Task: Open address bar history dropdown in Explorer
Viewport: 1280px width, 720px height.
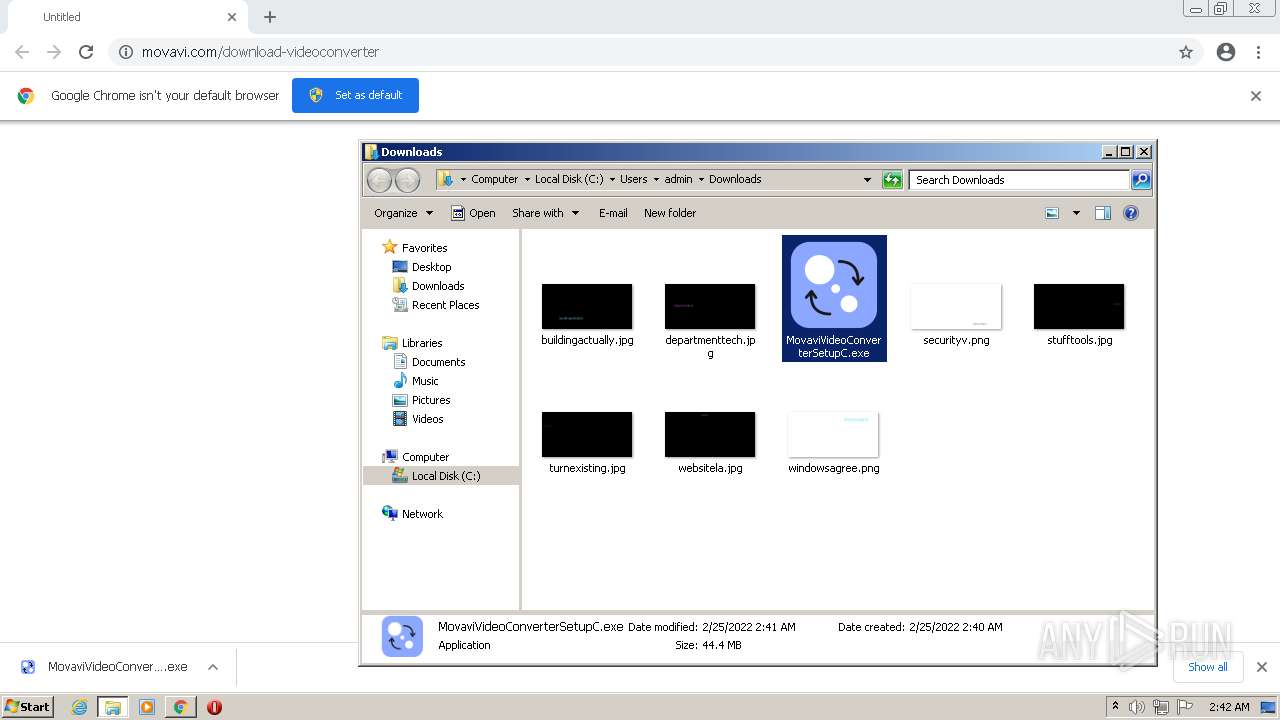Action: (867, 180)
